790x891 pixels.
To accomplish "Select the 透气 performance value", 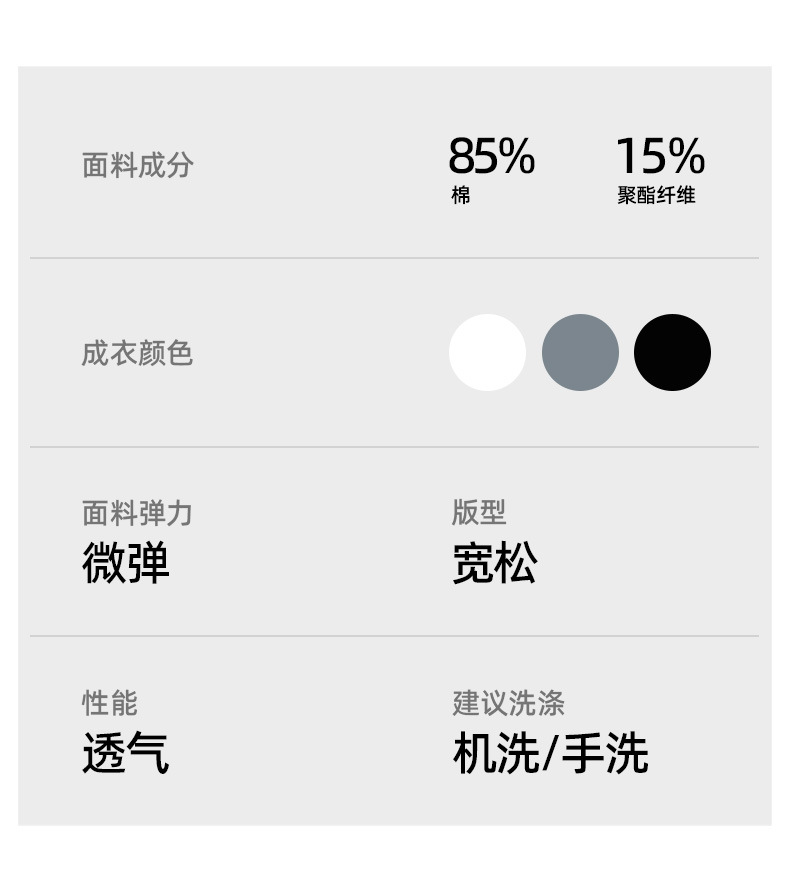I will coord(126,753).
